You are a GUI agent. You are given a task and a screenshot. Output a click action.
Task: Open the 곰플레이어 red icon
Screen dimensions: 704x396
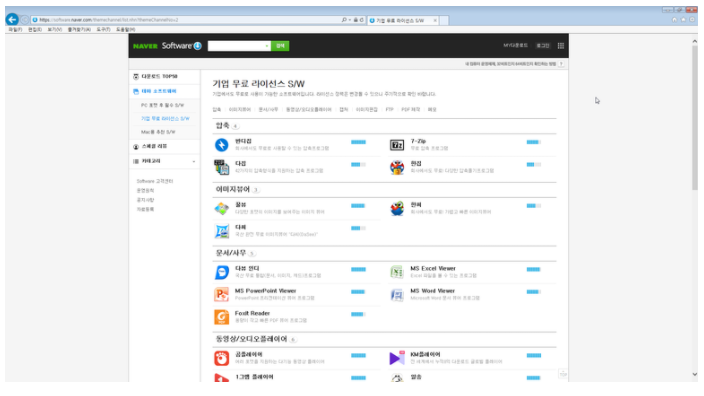click(221, 358)
